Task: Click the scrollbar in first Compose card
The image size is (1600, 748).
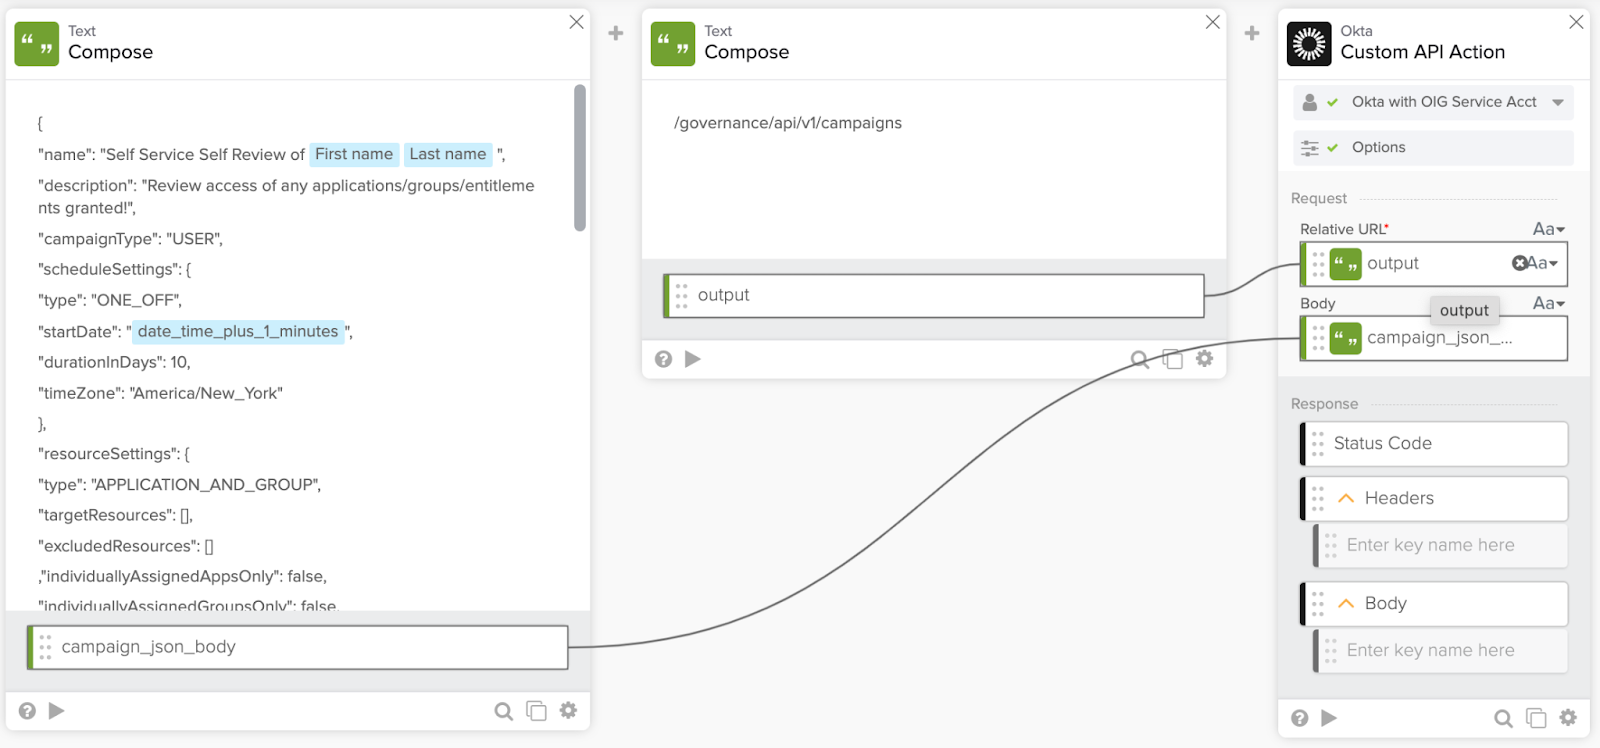Action: [x=580, y=158]
